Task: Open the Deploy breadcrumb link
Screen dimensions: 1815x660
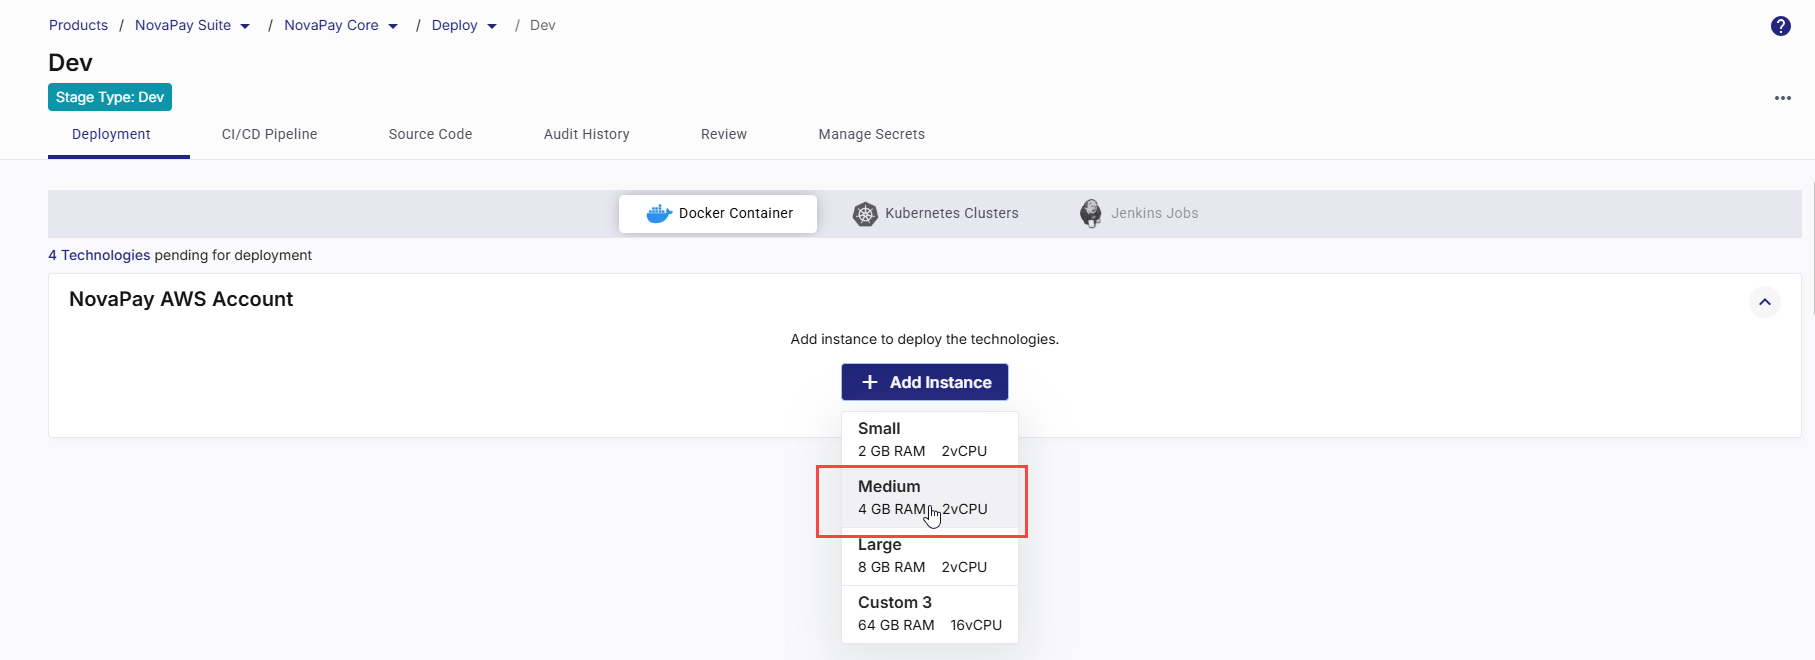Action: [454, 26]
